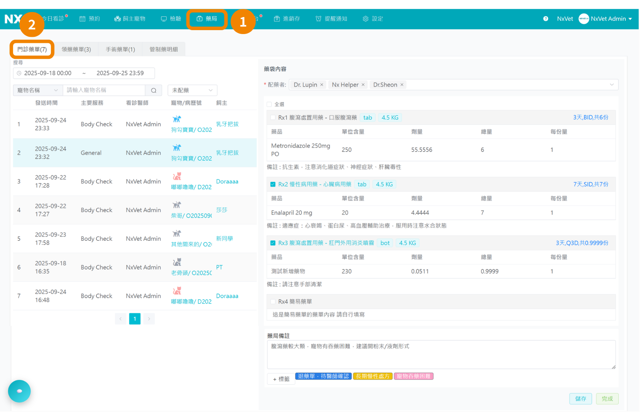Click the search magnifier icon button

(x=153, y=90)
